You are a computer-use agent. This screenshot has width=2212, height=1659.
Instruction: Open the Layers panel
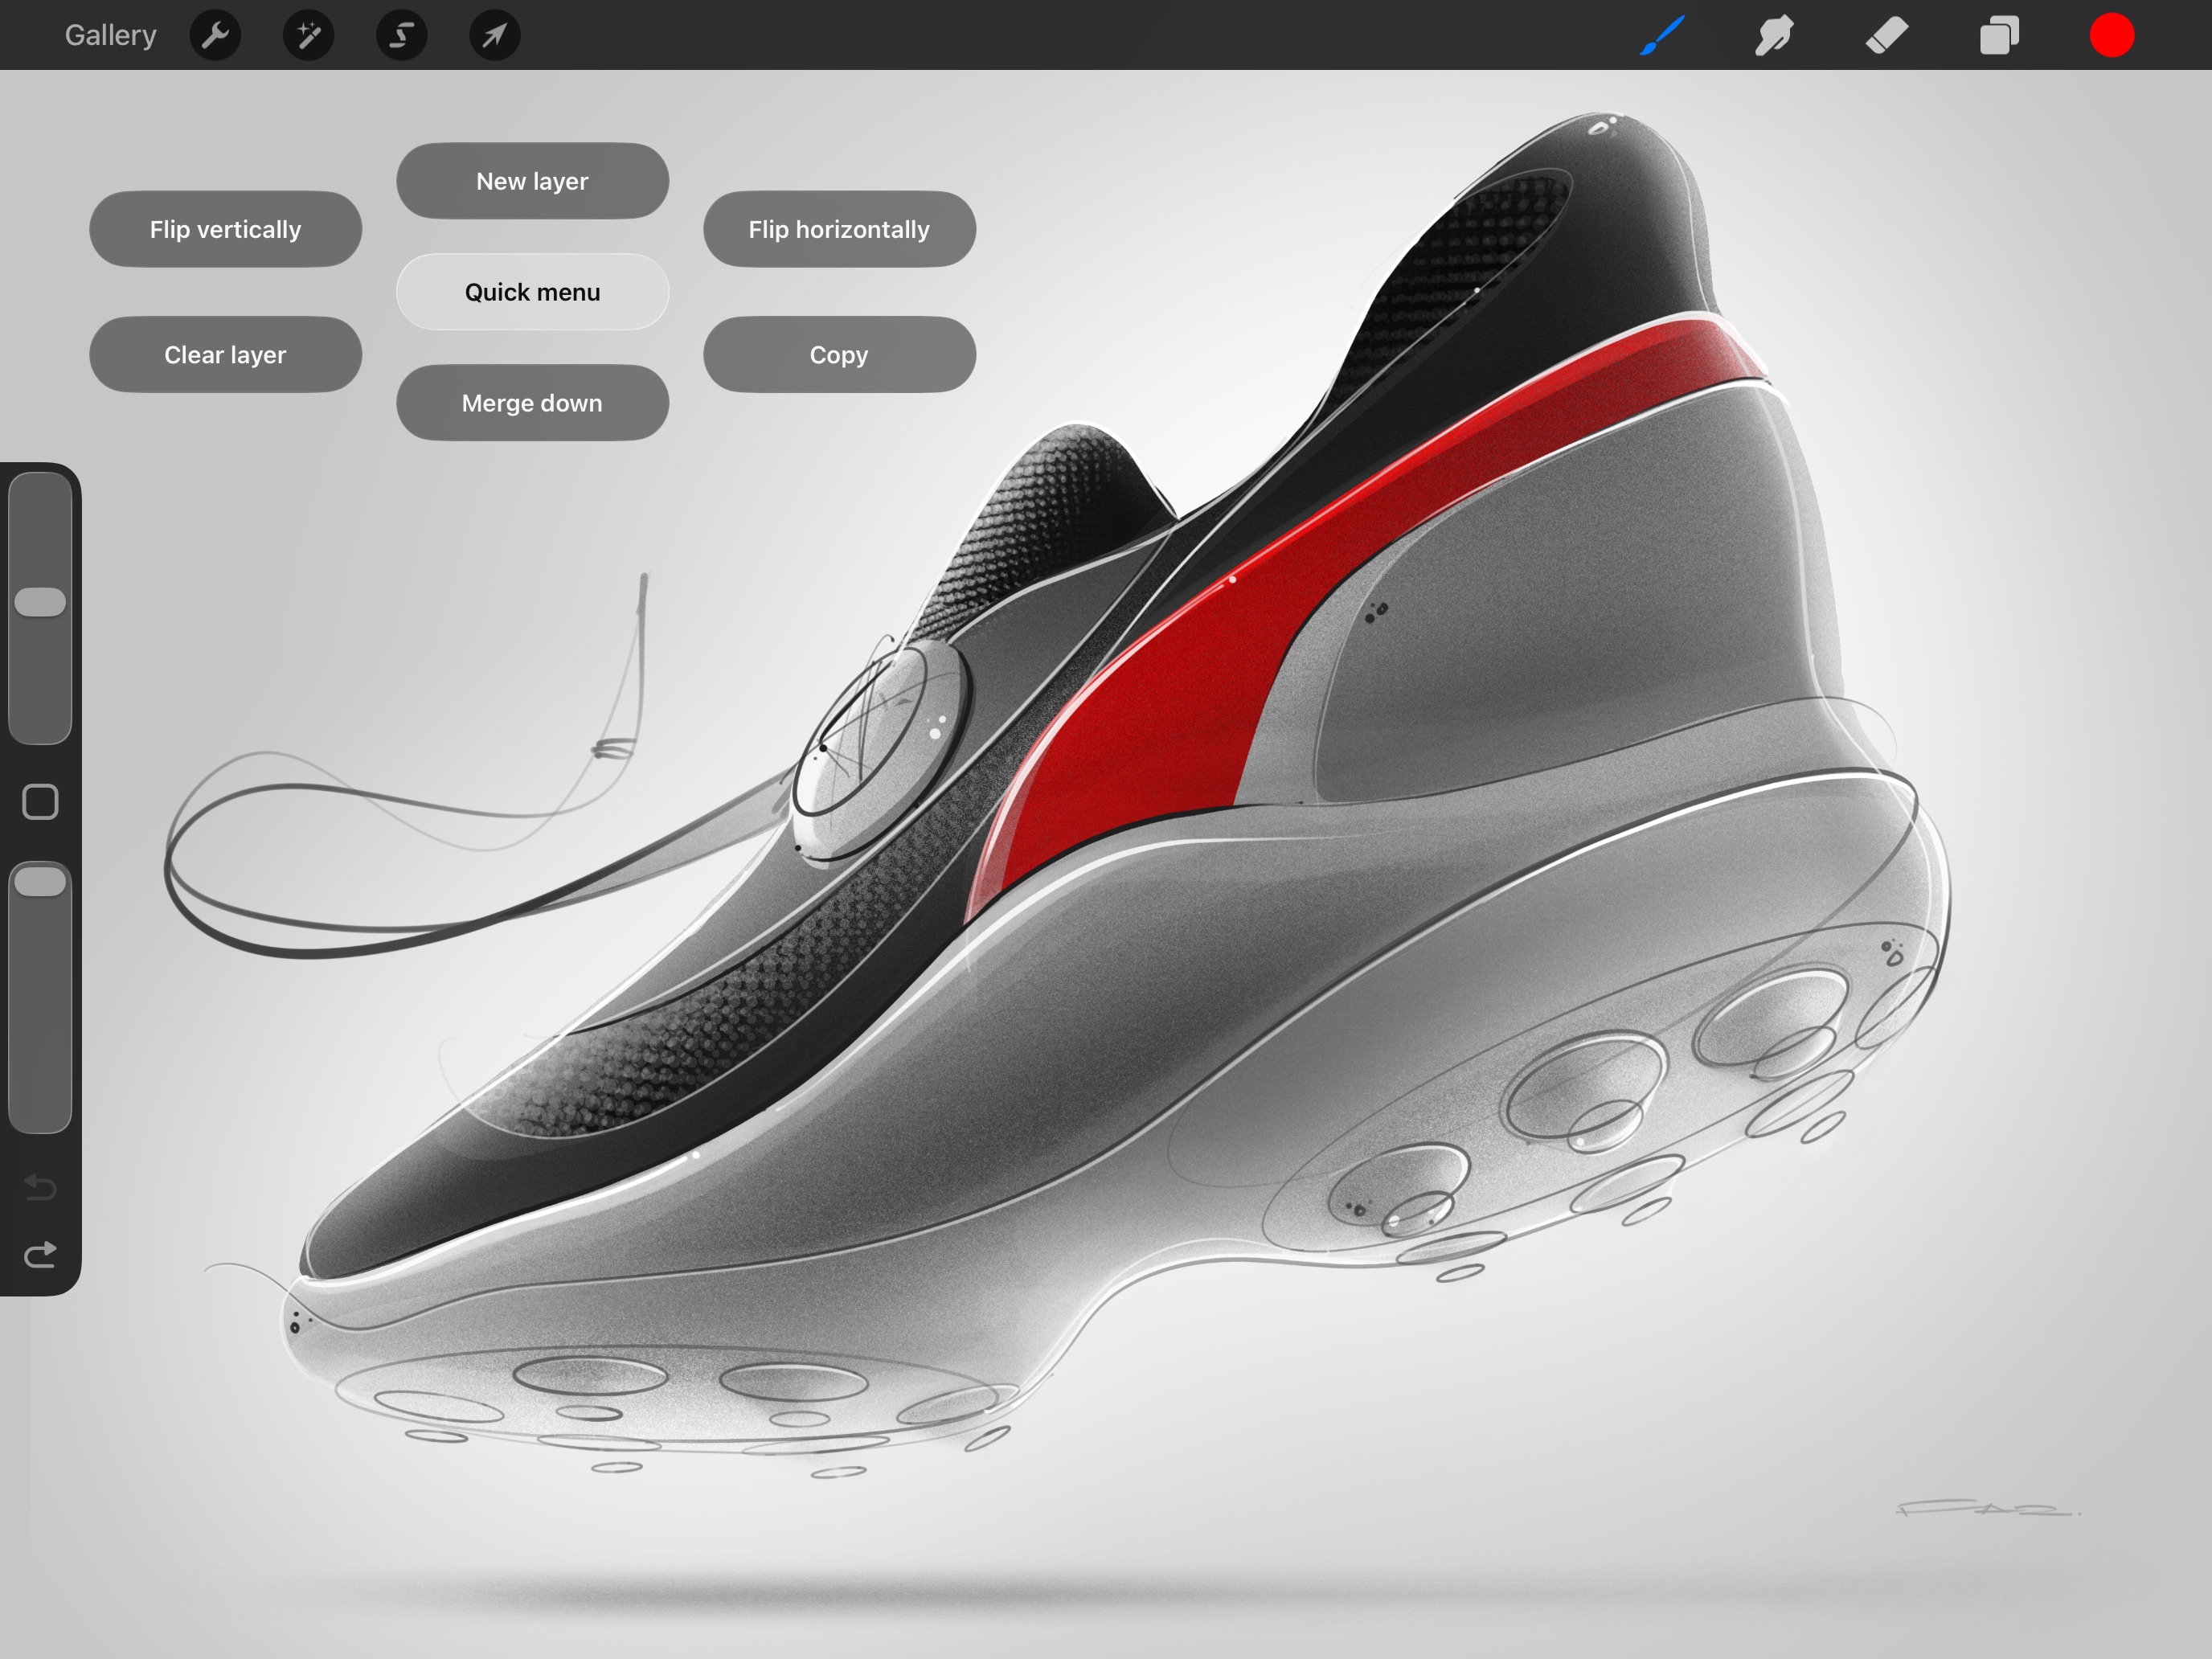(1999, 36)
